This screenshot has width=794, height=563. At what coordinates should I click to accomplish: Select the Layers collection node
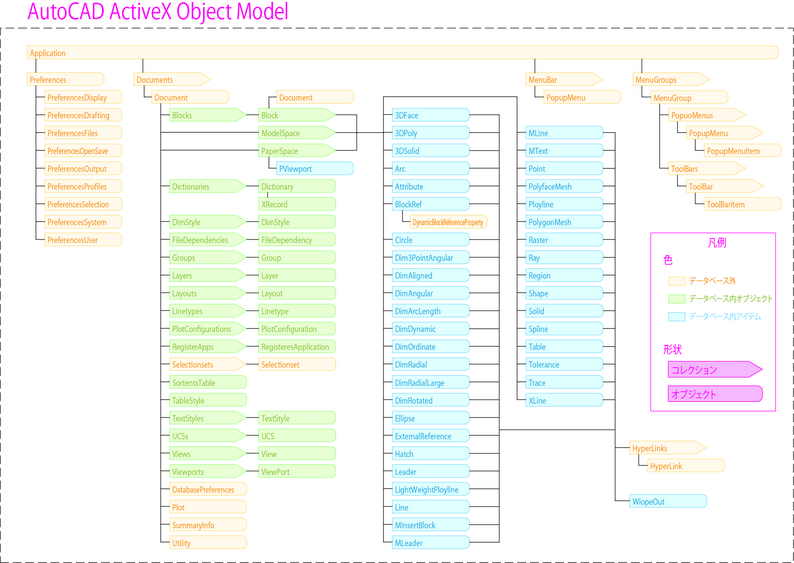(208, 275)
